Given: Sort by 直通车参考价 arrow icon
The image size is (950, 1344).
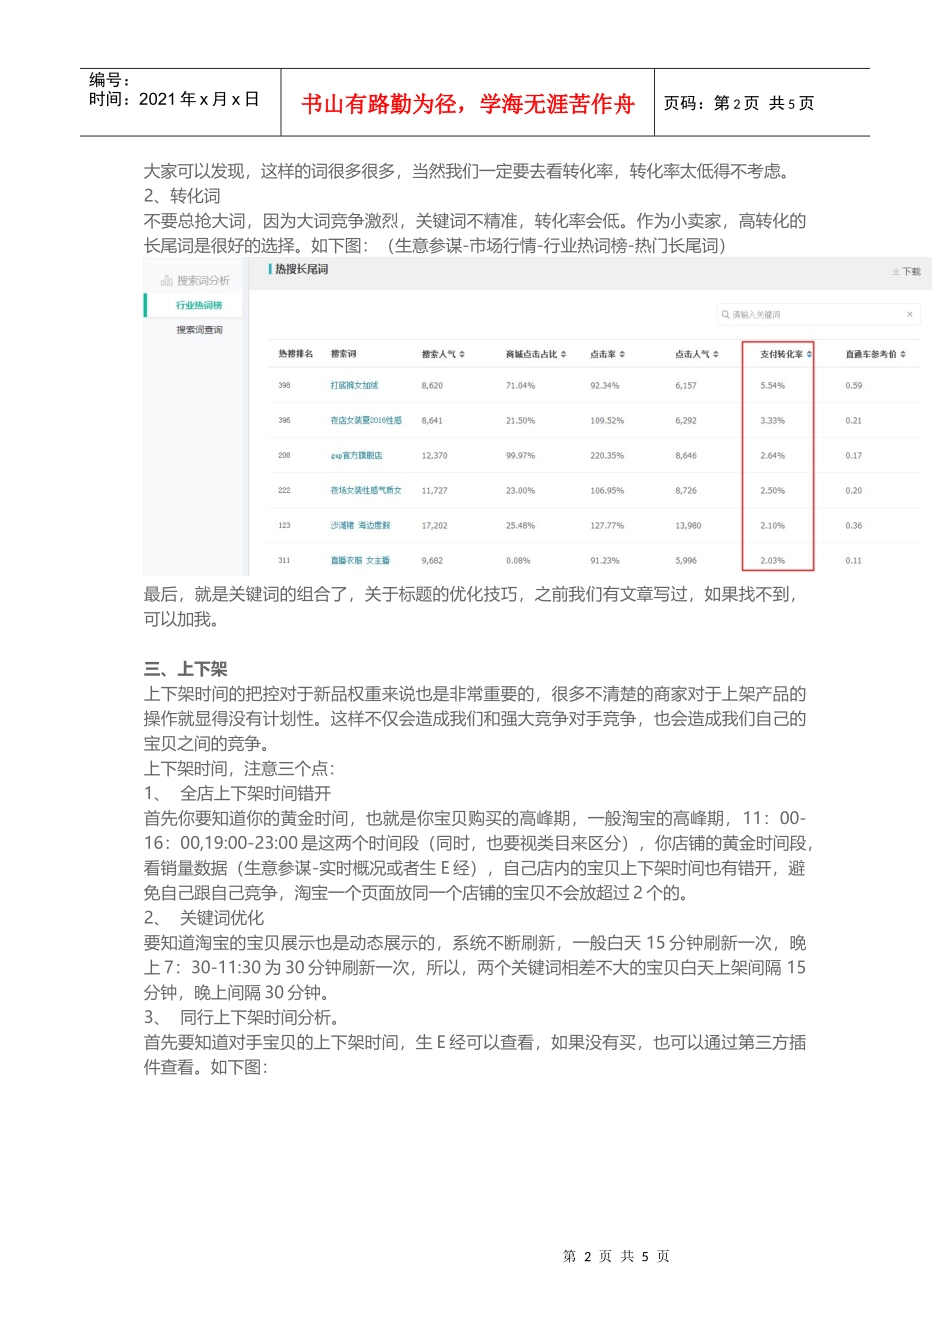Looking at the screenshot, I should tap(903, 354).
